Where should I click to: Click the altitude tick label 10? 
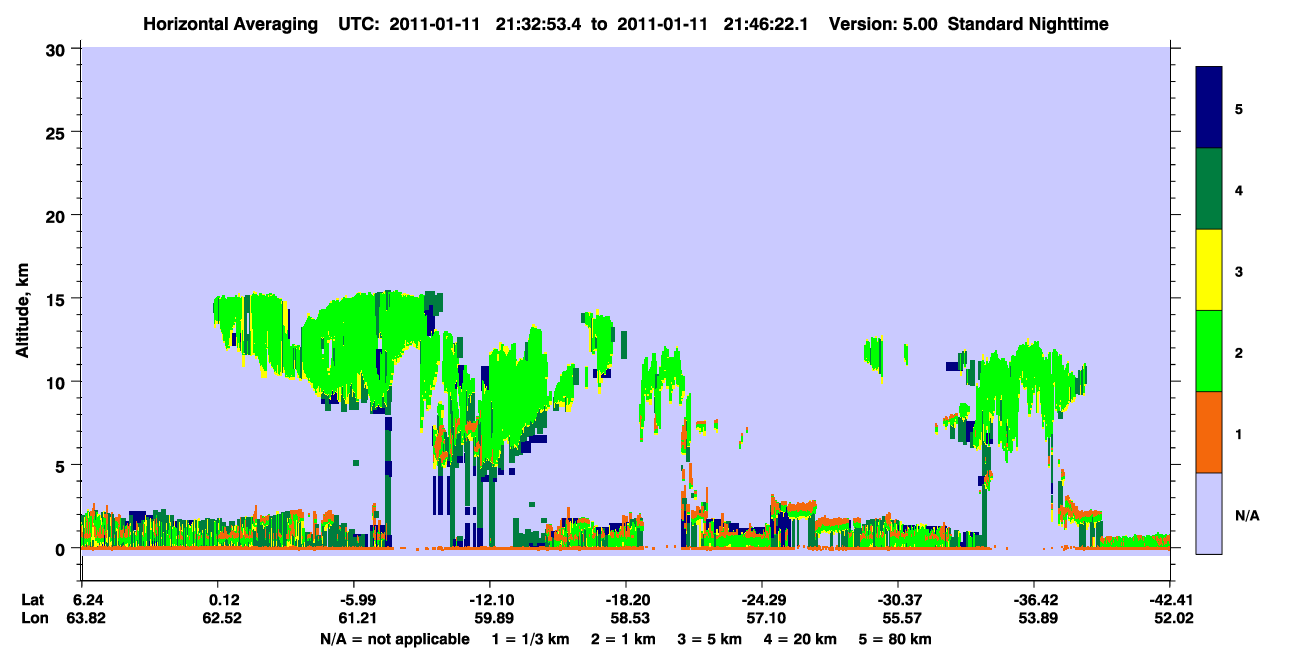pyautogui.click(x=58, y=382)
